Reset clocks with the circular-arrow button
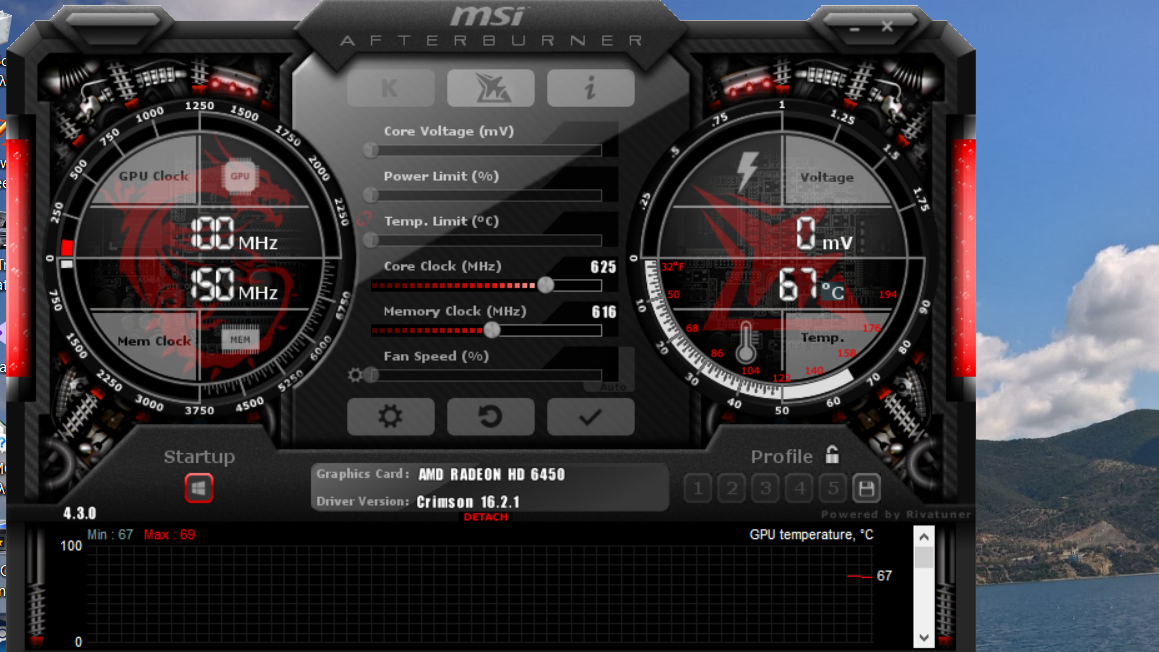Screen dimensions: 1159x652 pyautogui.click(x=491, y=417)
